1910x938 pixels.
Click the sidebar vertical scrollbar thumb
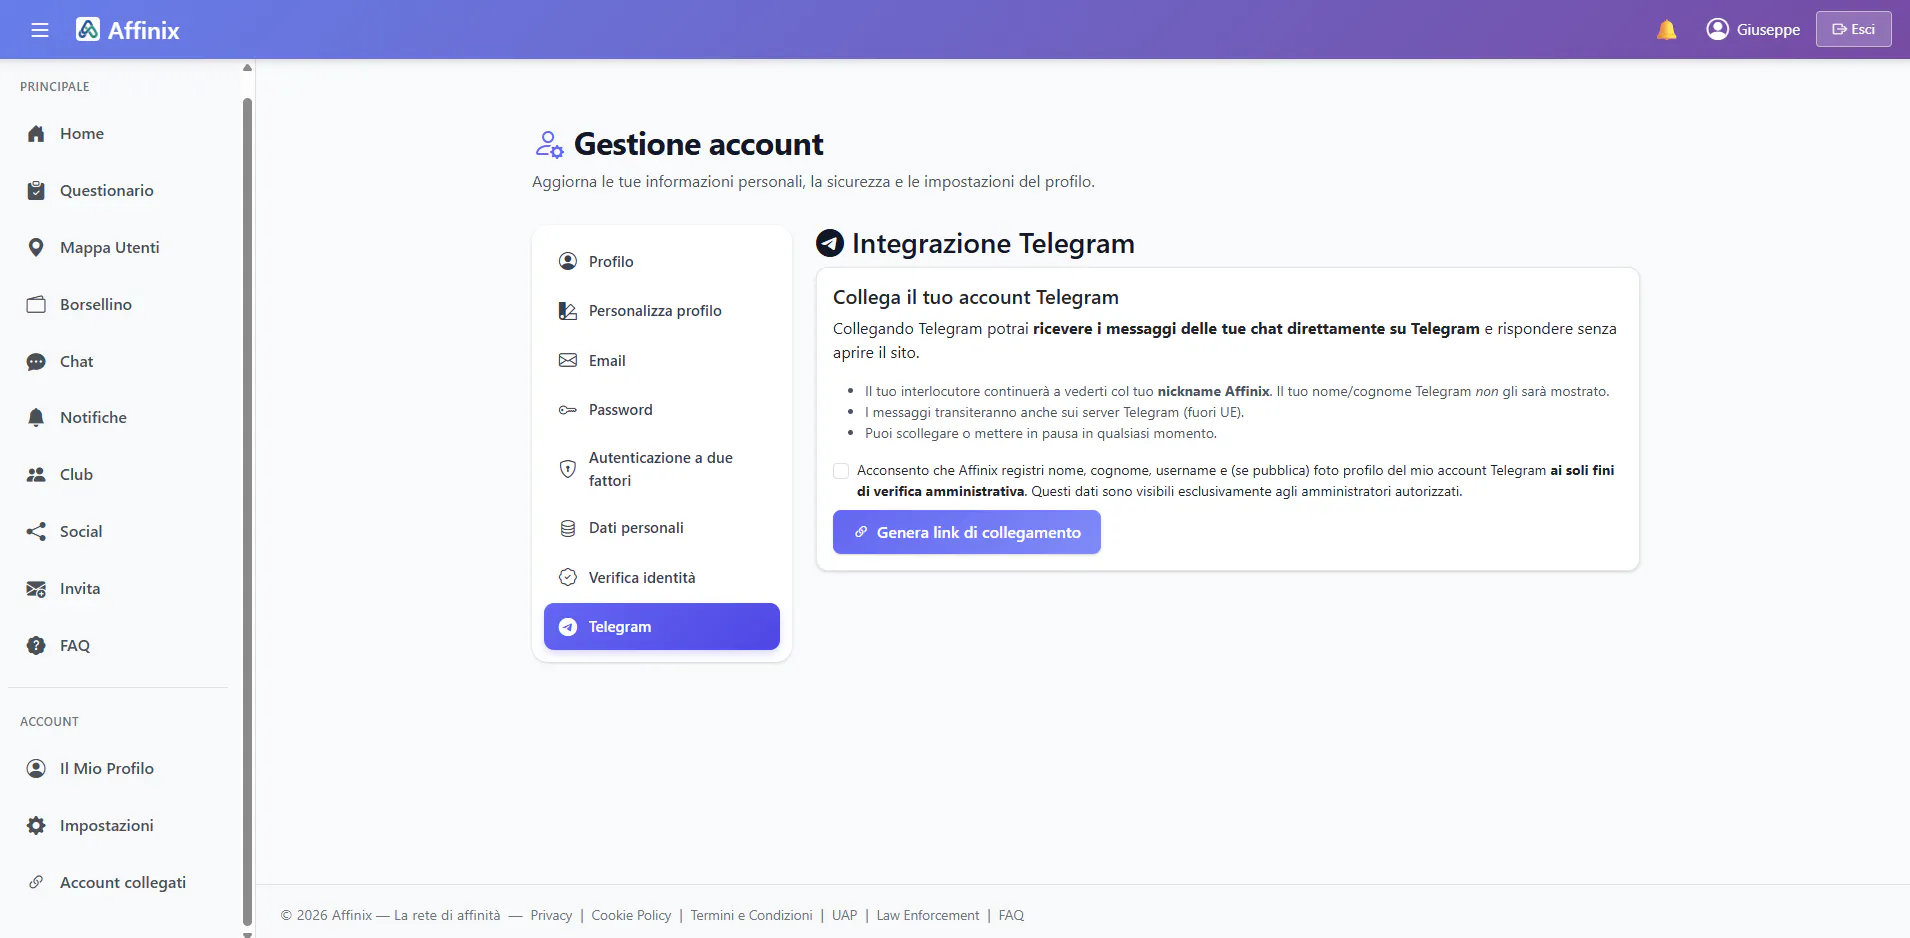coord(247,512)
